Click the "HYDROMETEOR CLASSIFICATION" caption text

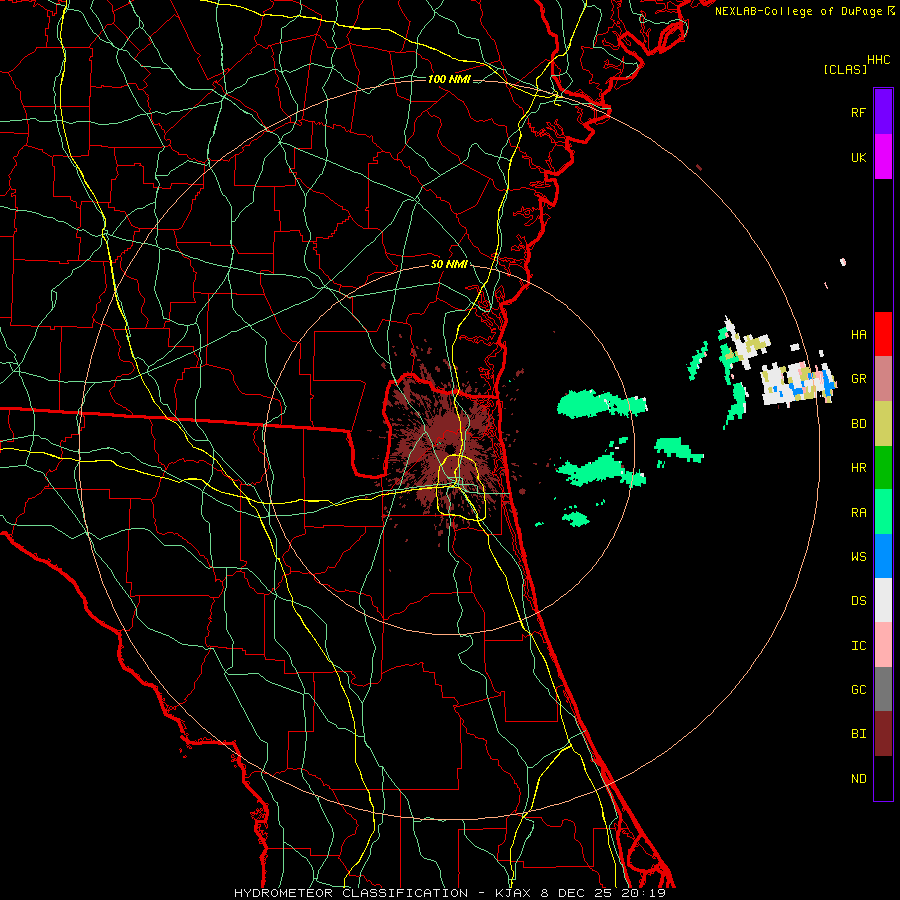click(351, 893)
